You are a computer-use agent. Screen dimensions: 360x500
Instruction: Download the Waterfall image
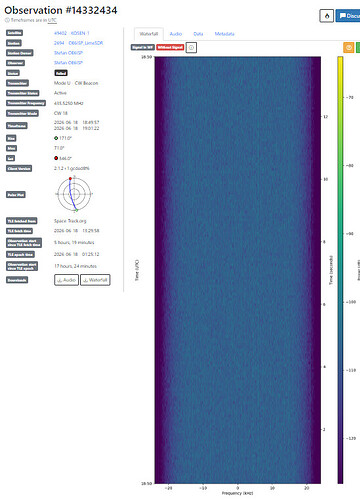pos(95,280)
